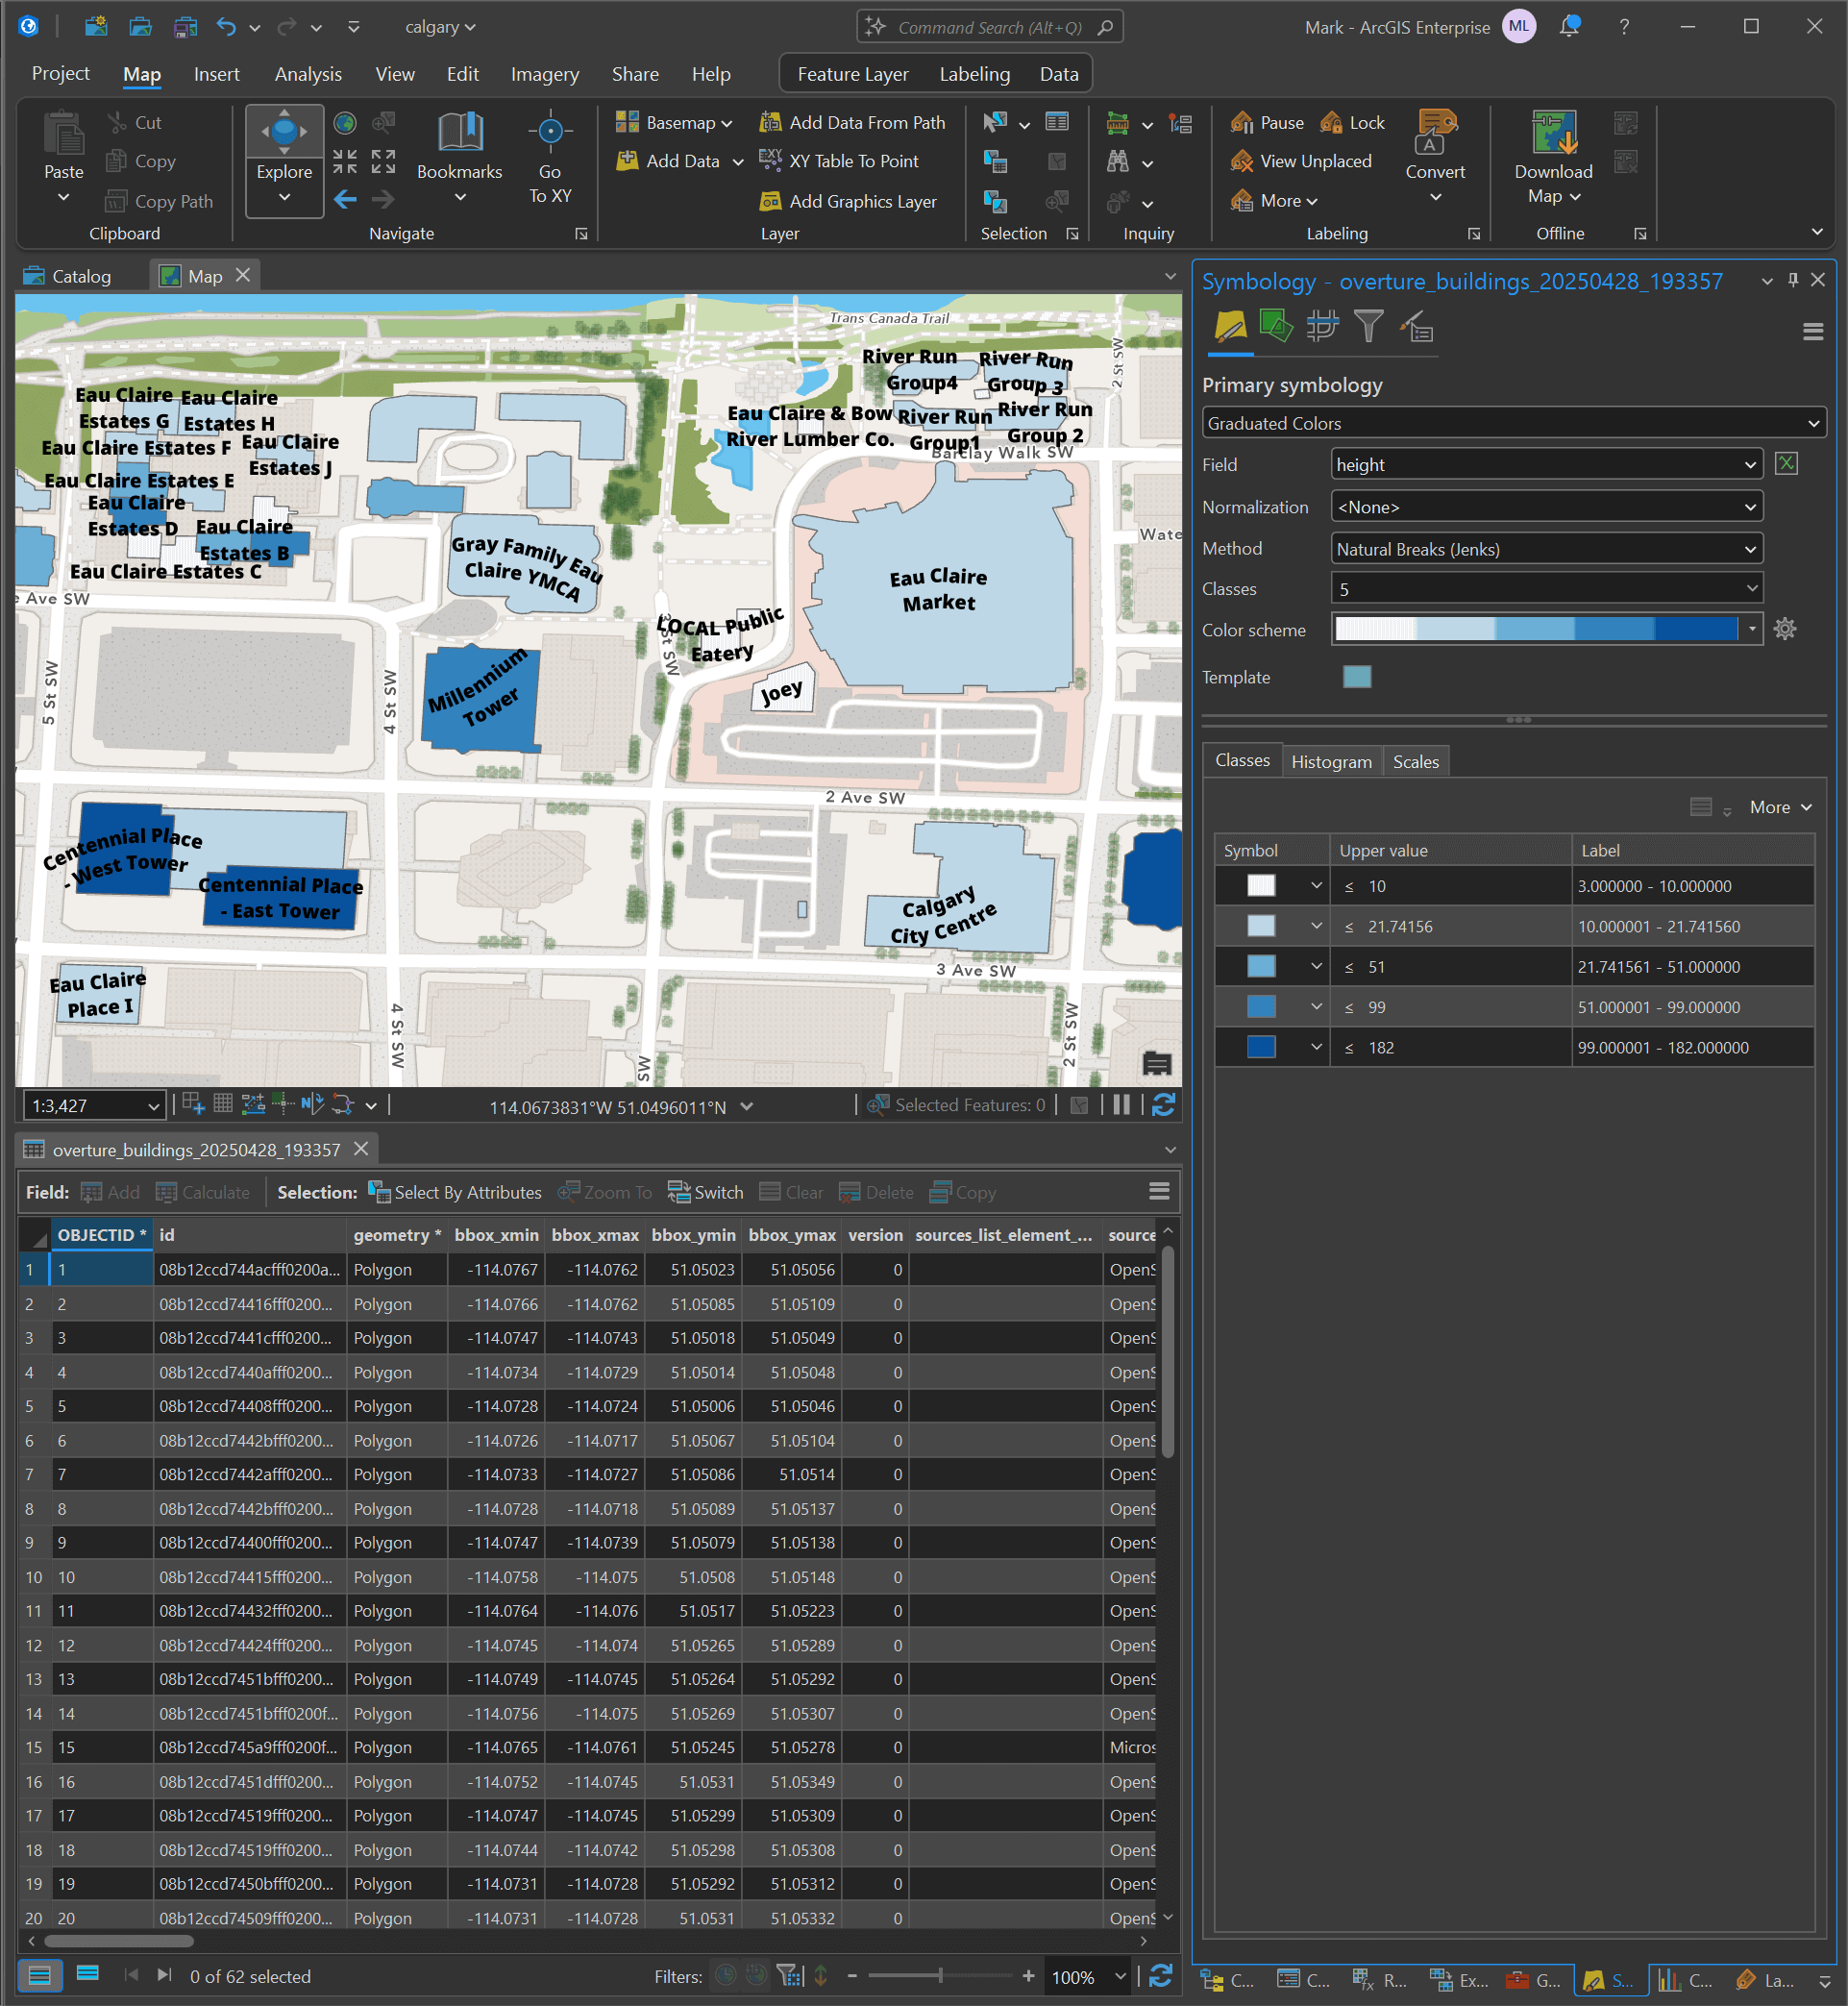Open the Symbology pane hamburger menu

1812,331
